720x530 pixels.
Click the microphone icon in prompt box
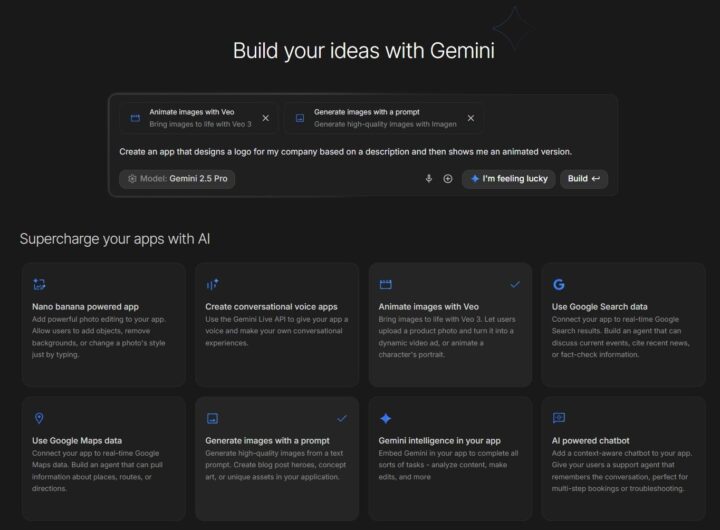click(429, 179)
